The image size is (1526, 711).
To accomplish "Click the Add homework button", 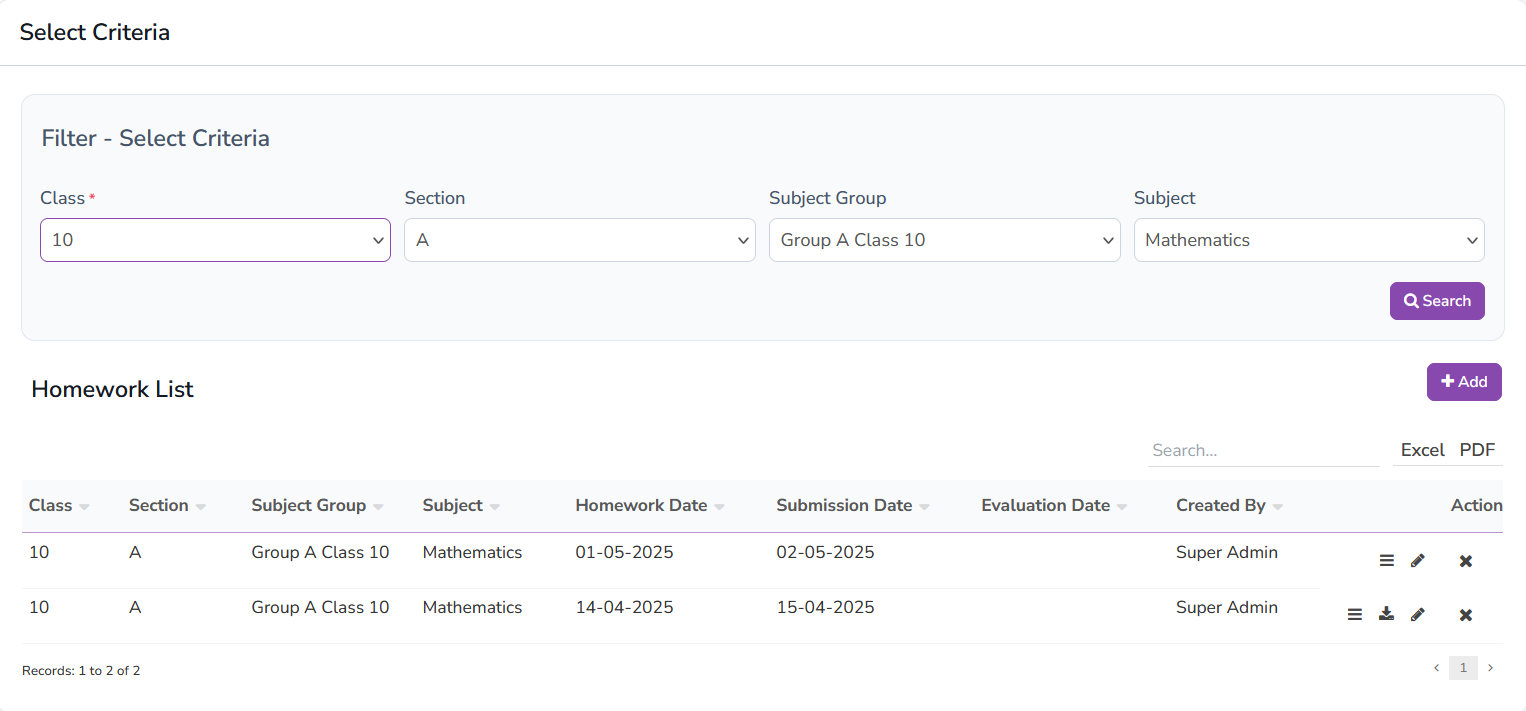I will [1463, 382].
